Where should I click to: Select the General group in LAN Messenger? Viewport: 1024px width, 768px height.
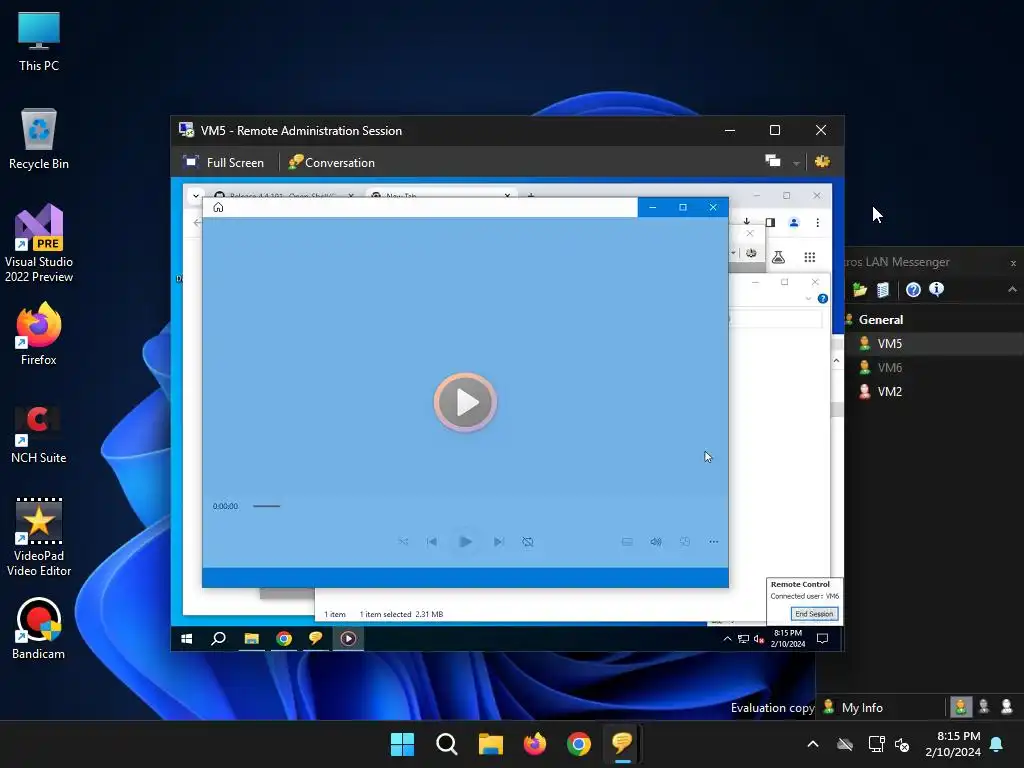(880, 319)
